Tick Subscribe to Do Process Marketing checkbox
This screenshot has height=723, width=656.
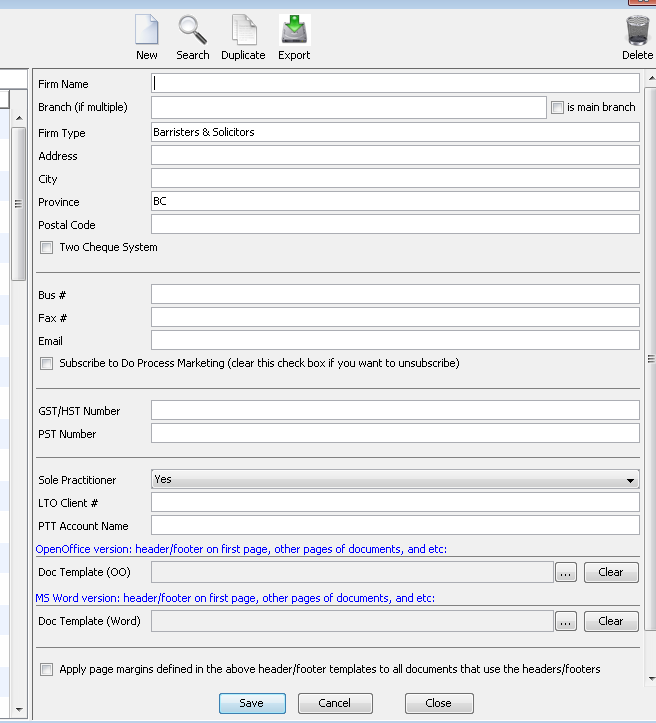(x=46, y=363)
